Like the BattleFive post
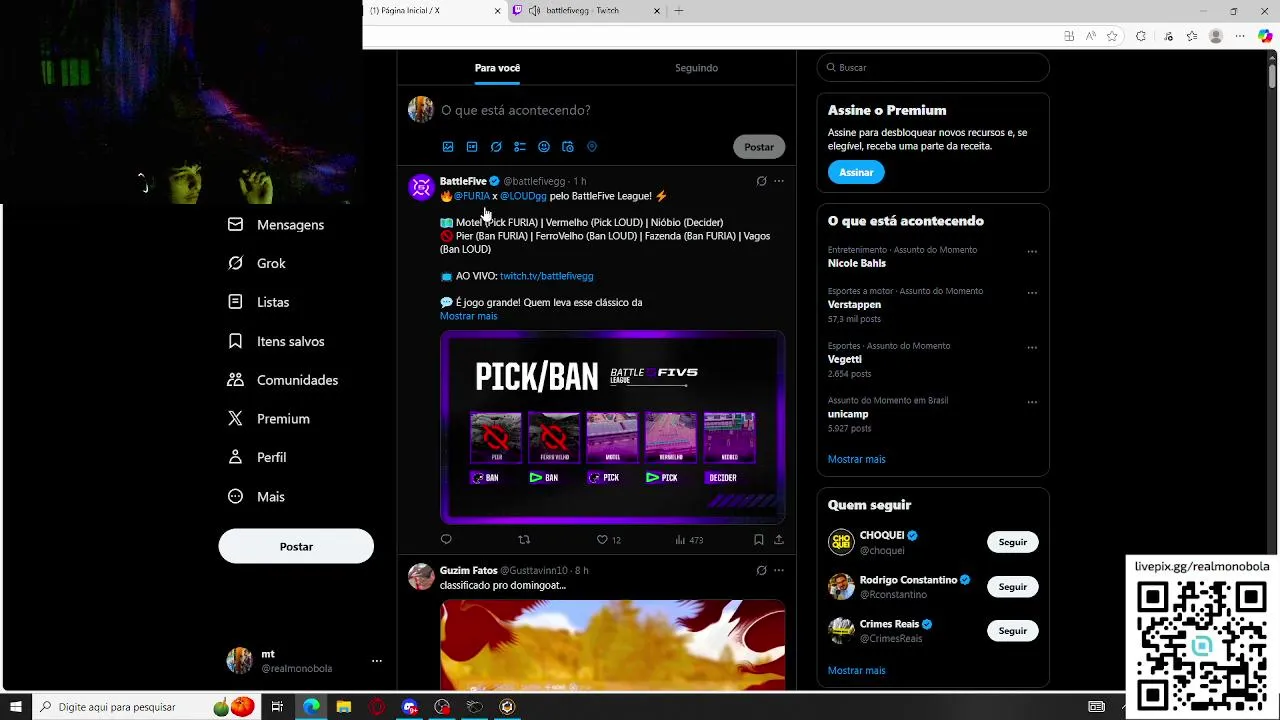The image size is (1280, 720). pos(608,540)
